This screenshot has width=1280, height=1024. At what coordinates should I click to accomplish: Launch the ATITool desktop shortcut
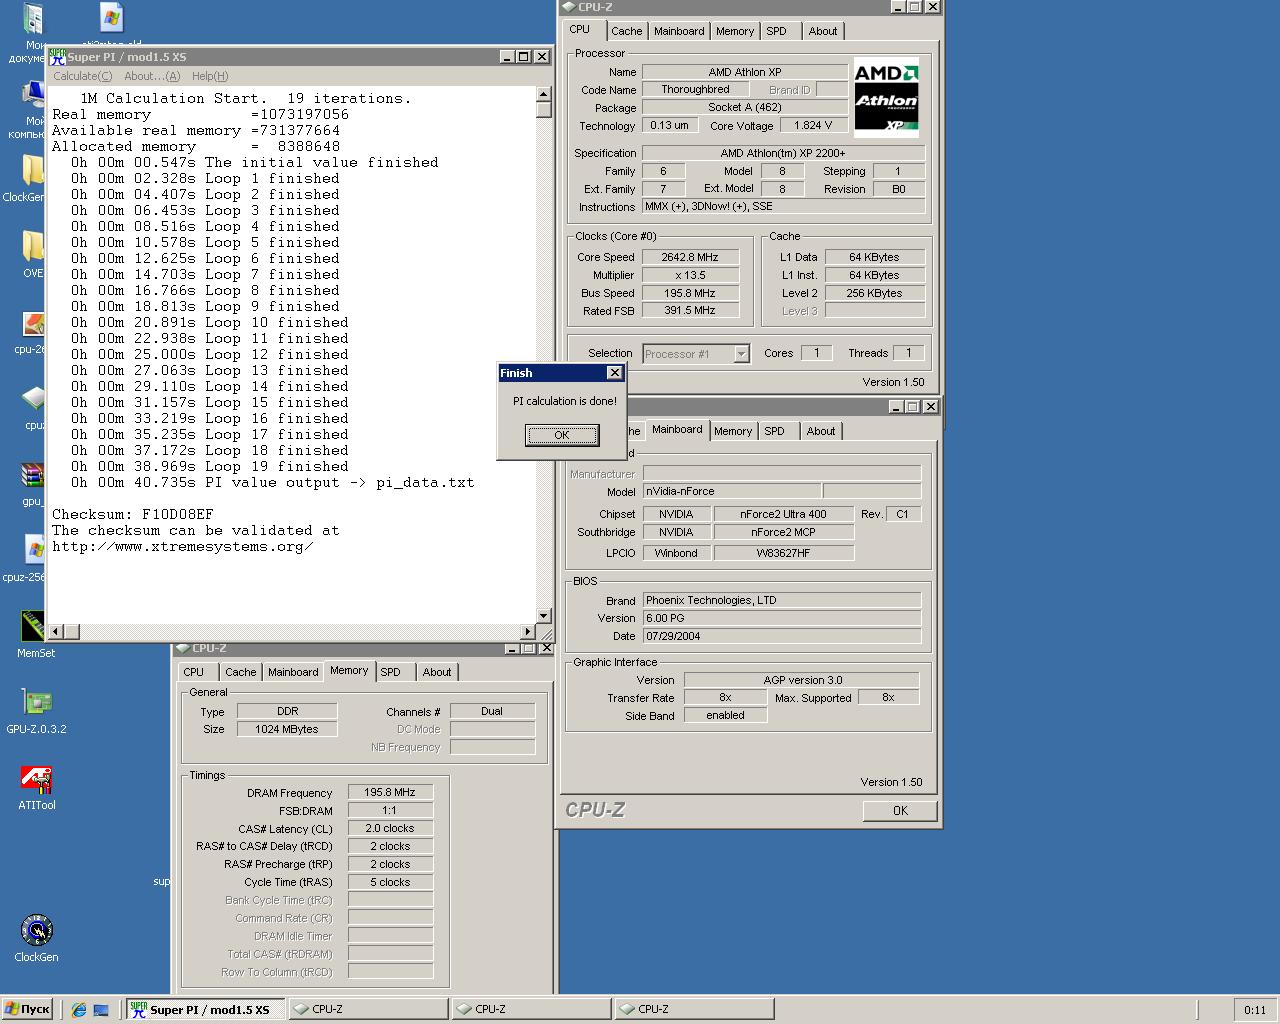pos(36,778)
